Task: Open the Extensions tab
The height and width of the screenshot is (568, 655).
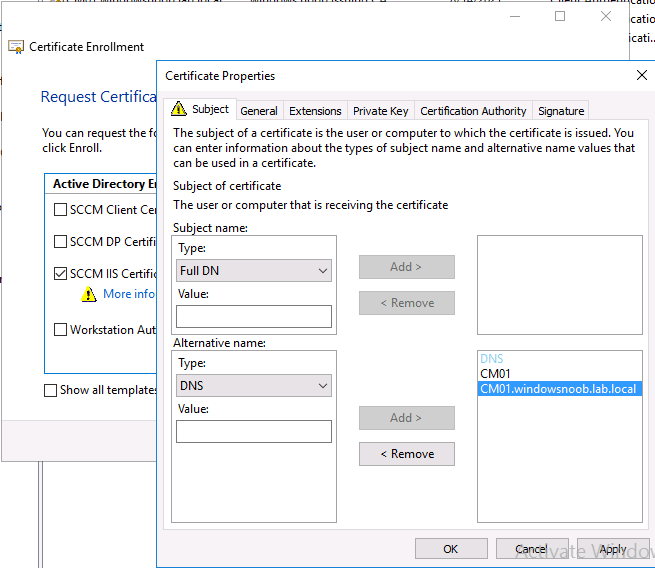Action: [315, 111]
